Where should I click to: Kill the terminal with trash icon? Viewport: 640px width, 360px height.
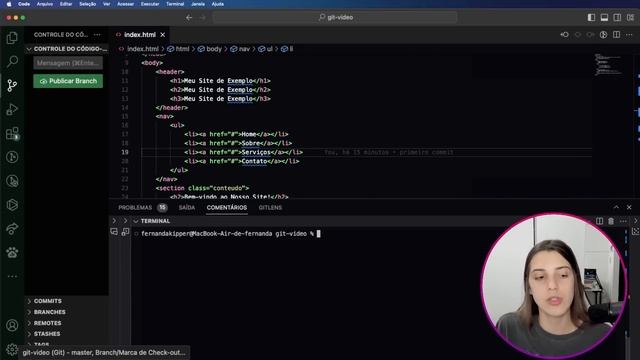point(611,221)
